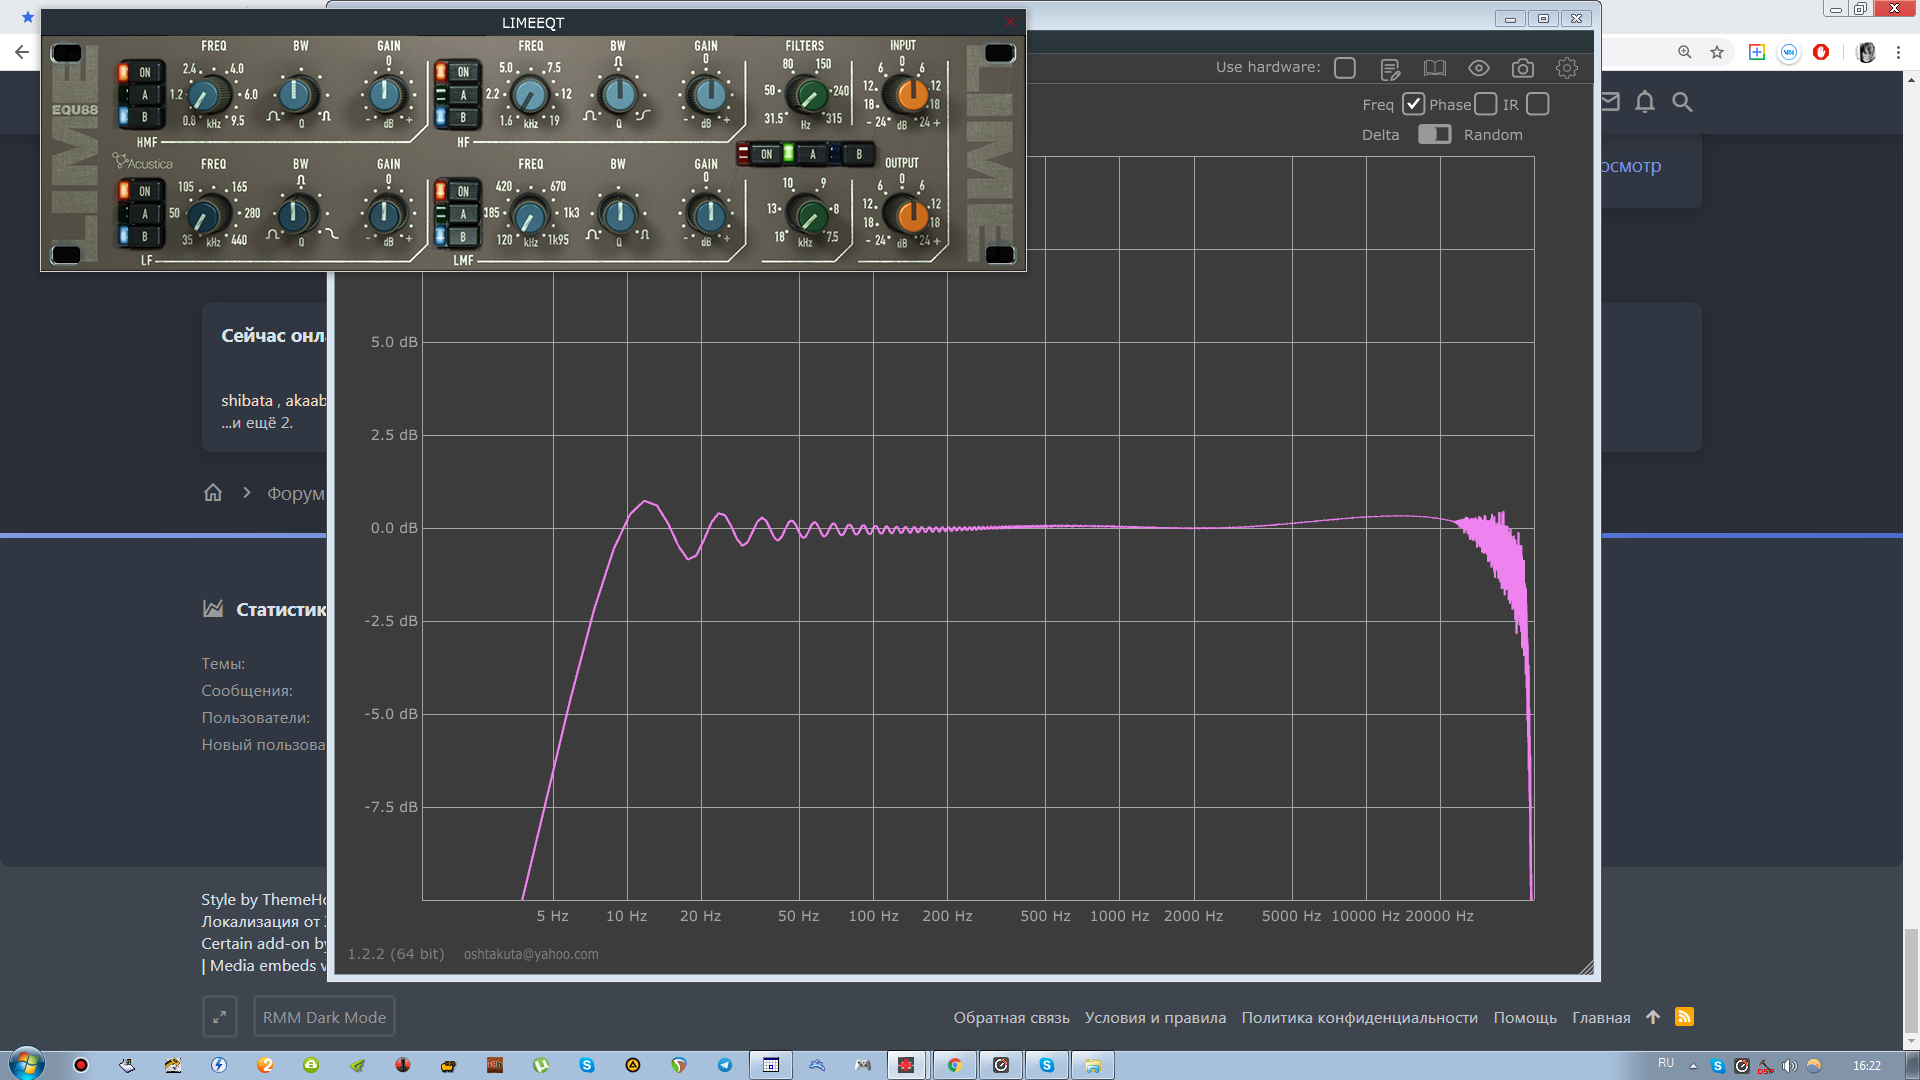Open the Помощь footer link

pos(1525,1018)
